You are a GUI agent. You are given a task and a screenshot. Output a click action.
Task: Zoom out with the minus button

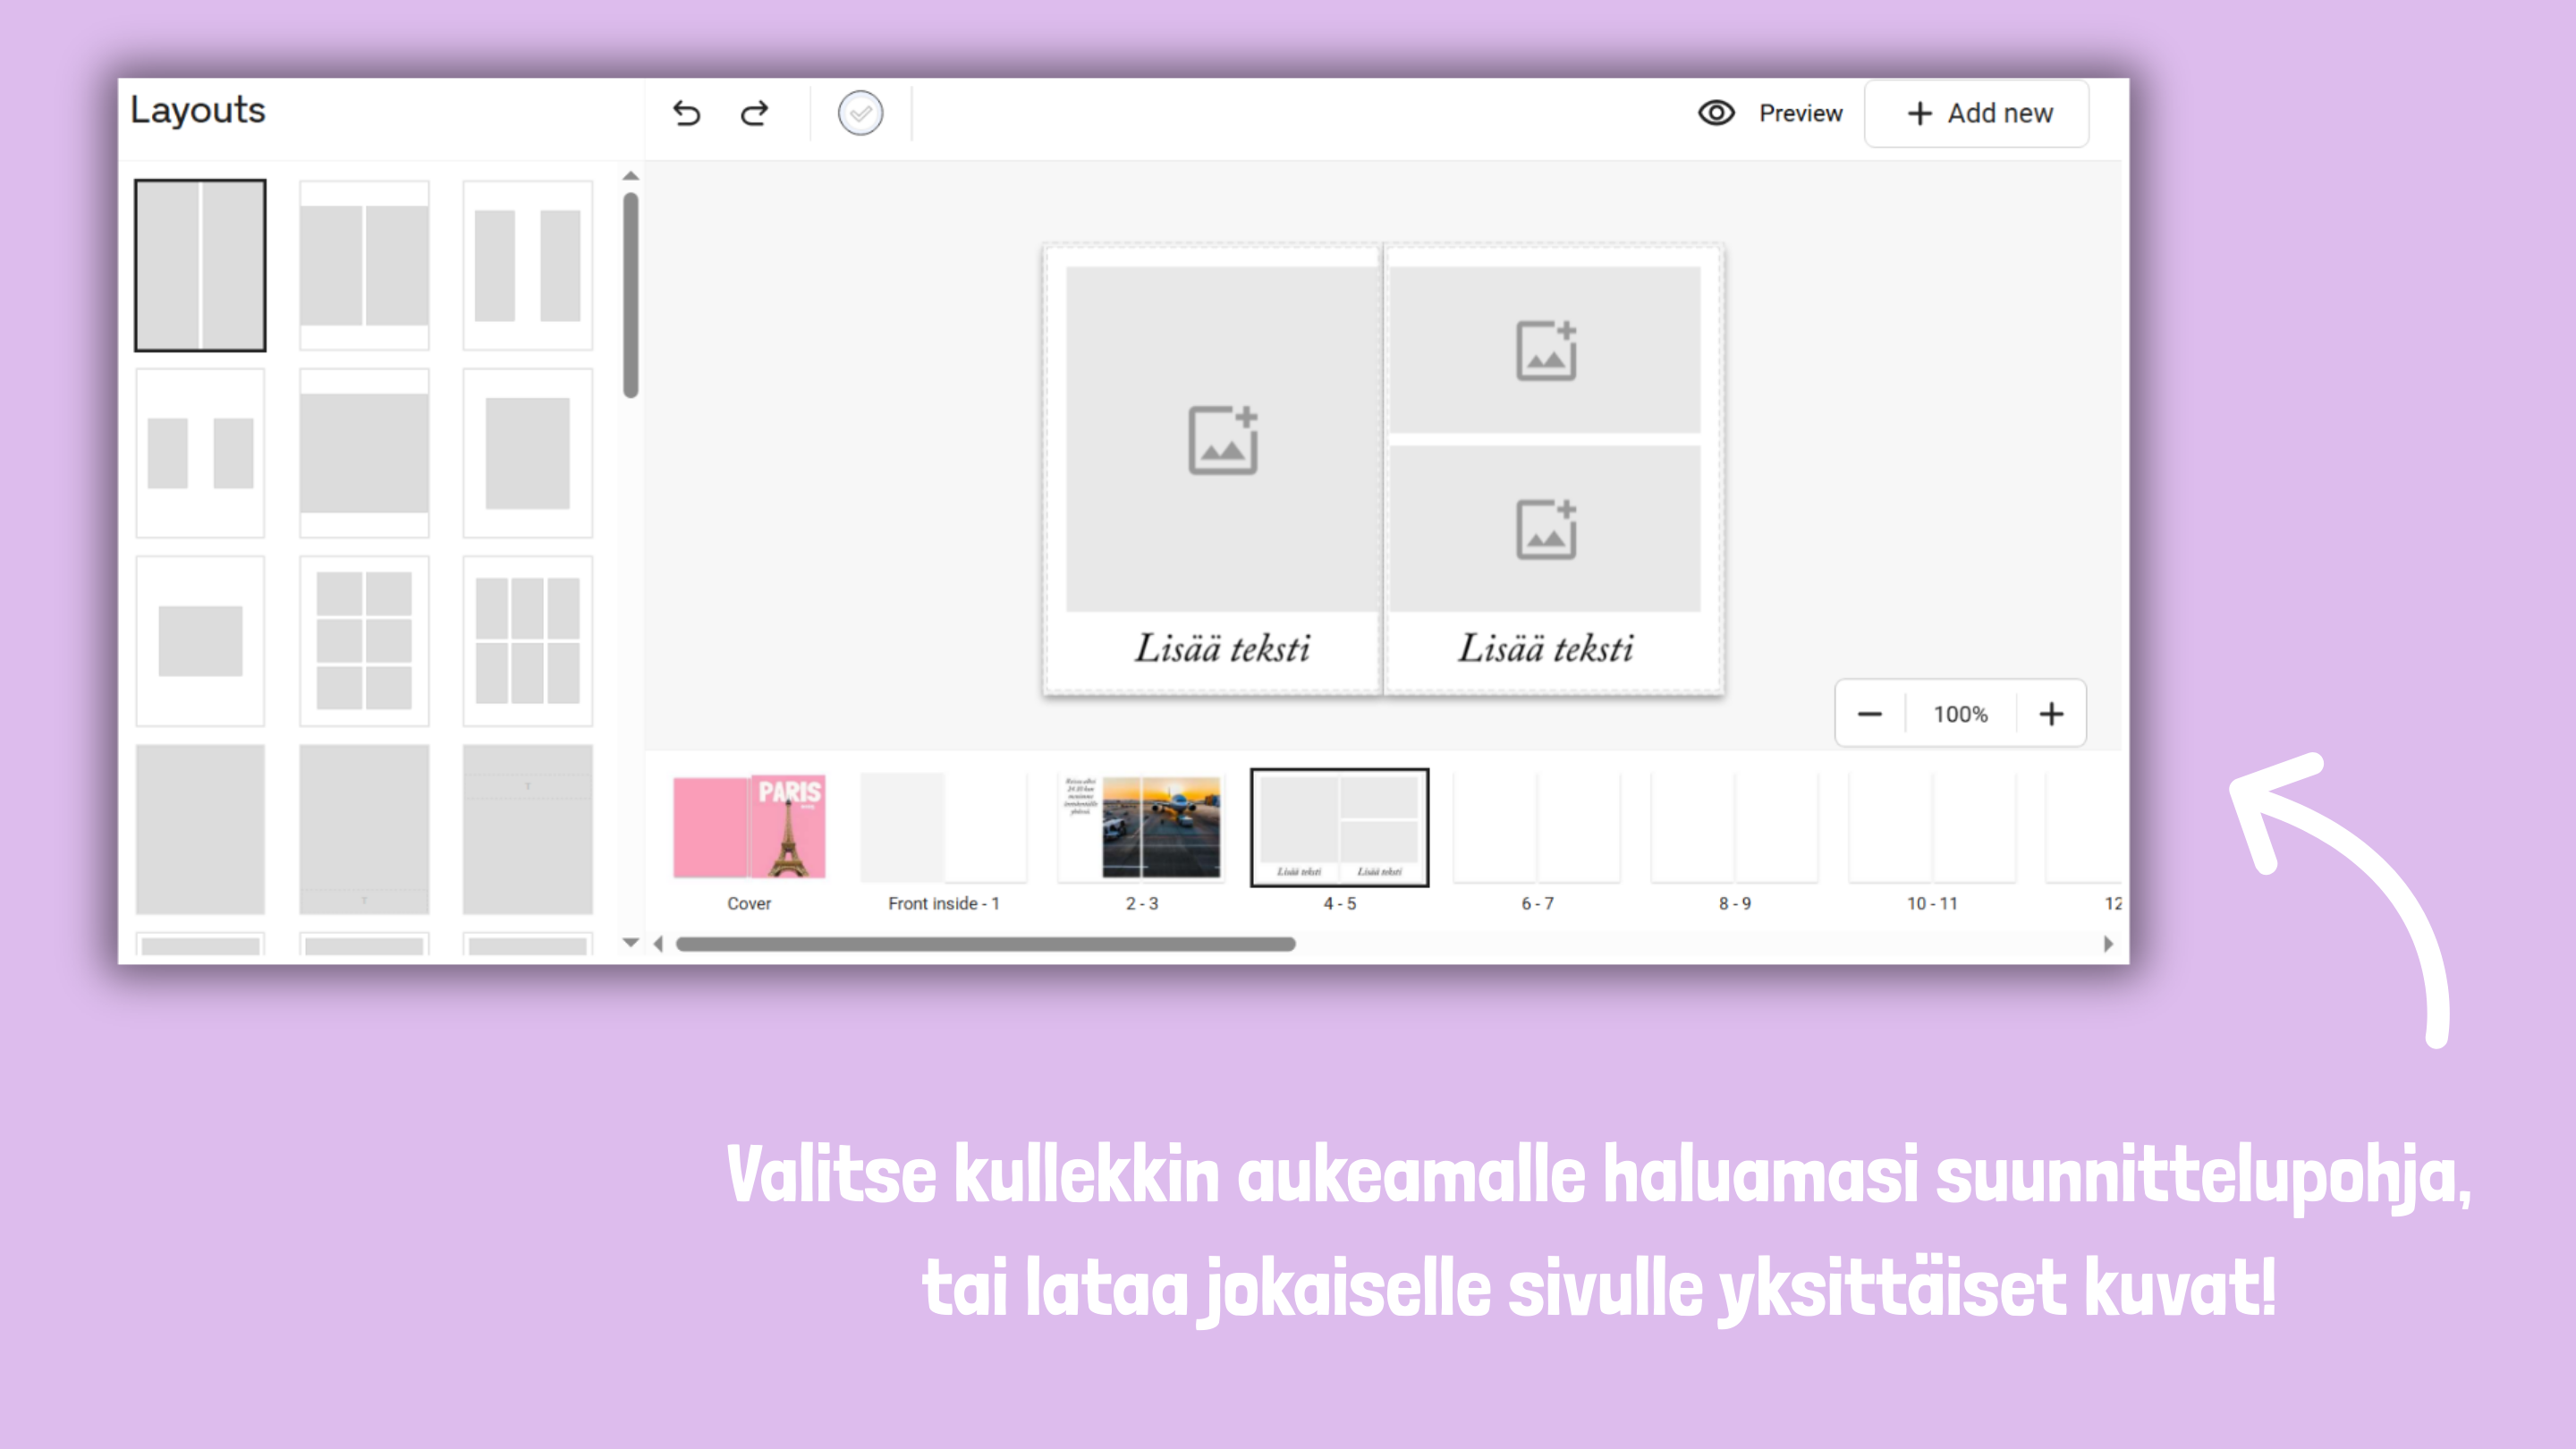(1869, 714)
